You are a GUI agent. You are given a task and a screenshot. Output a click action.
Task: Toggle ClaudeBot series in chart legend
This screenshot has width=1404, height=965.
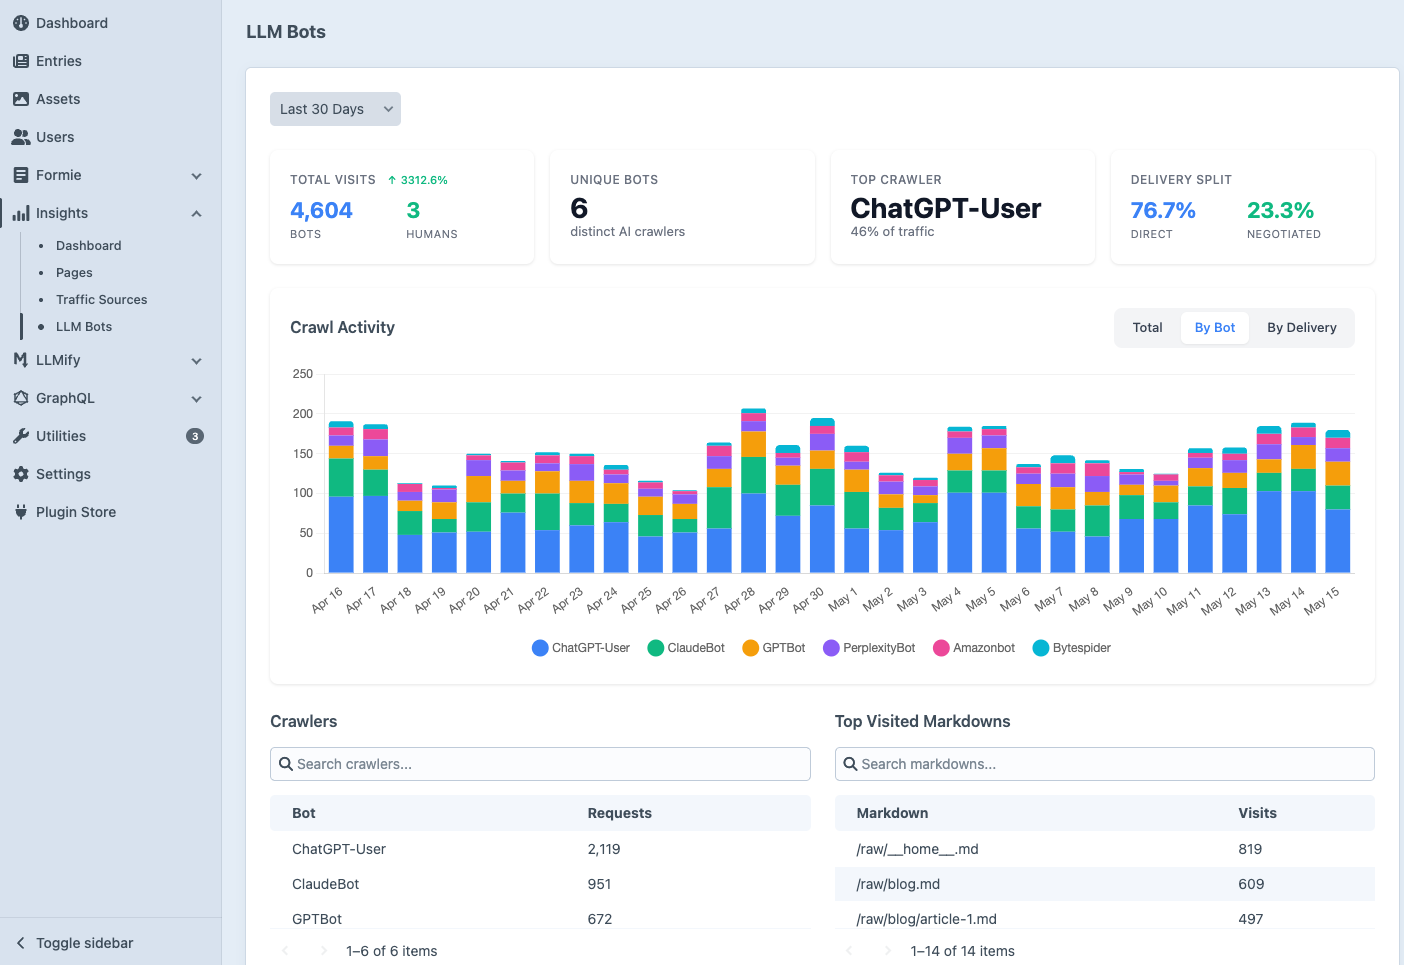pos(686,648)
